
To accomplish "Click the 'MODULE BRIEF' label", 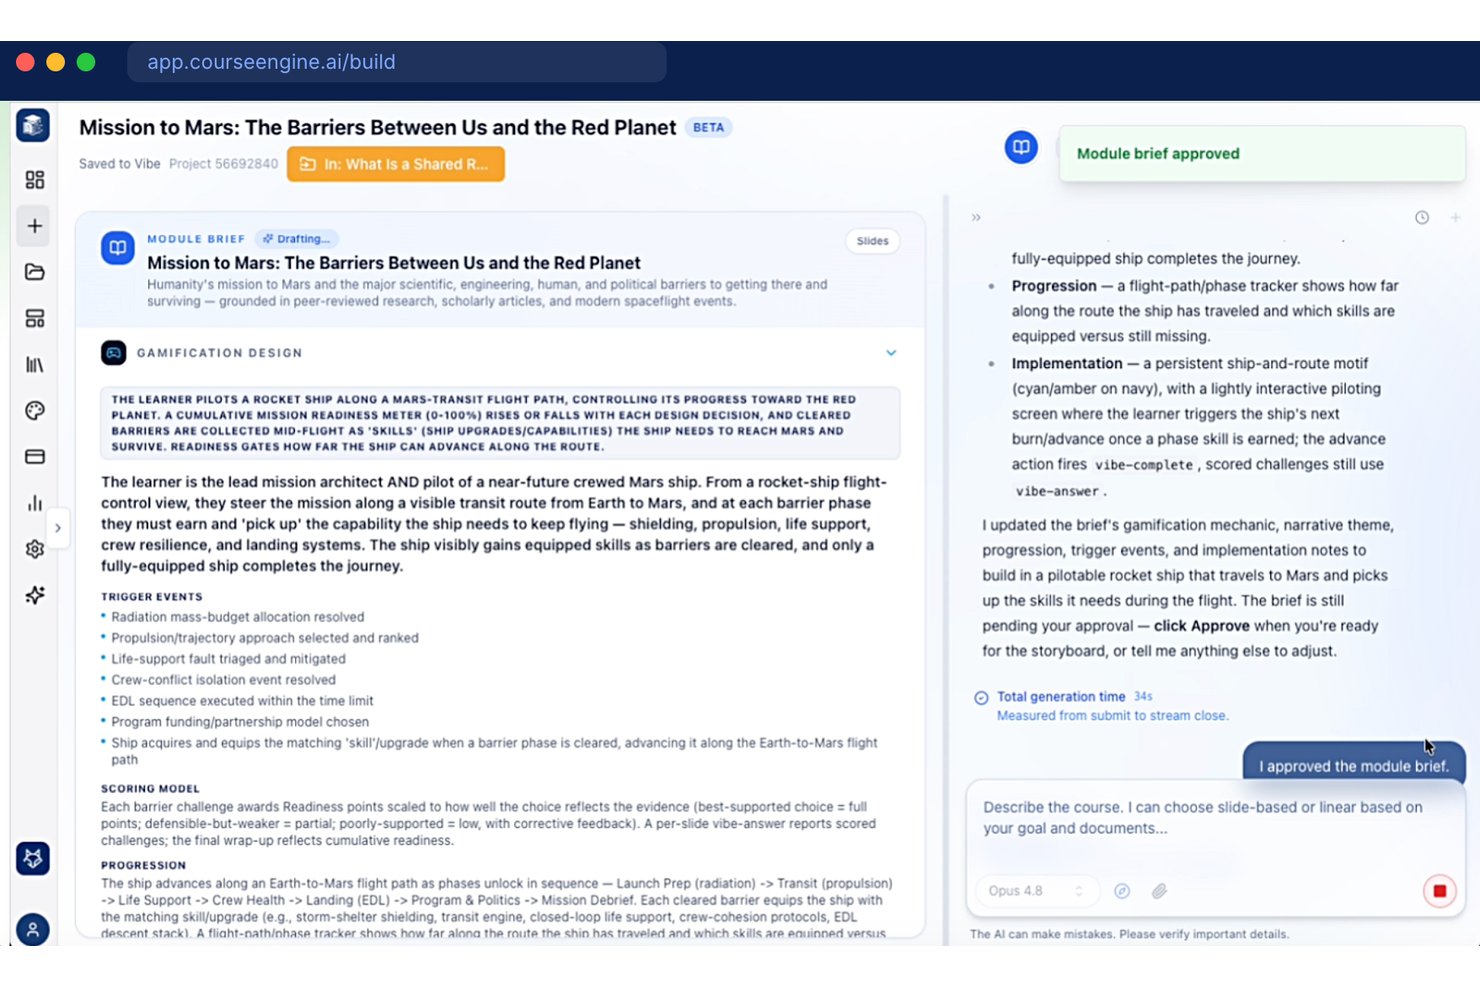I will point(196,239).
